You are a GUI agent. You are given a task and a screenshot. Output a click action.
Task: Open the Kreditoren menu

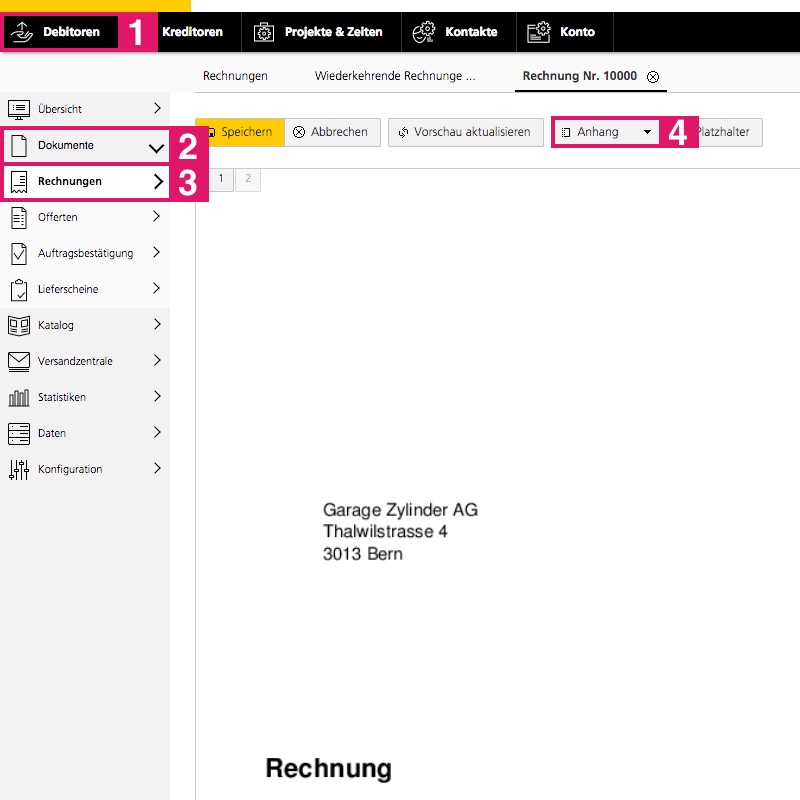[192, 32]
